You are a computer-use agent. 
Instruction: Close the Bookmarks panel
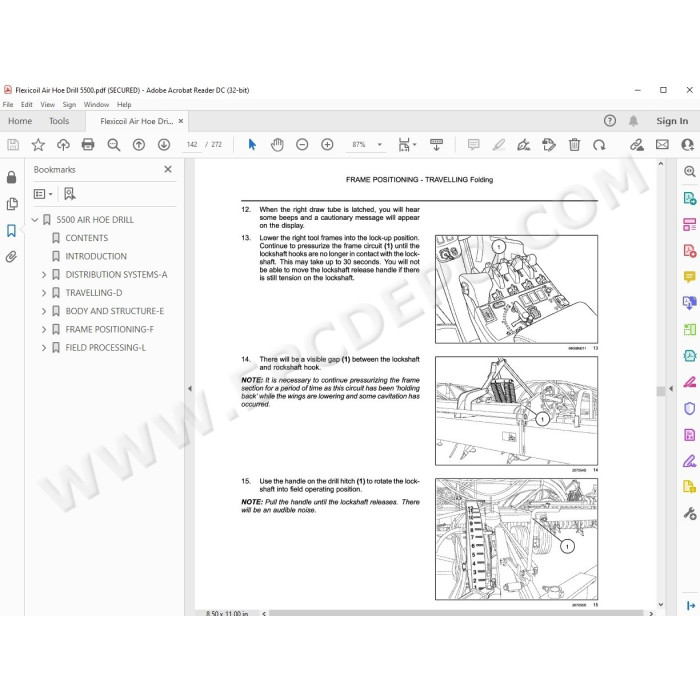tap(168, 169)
